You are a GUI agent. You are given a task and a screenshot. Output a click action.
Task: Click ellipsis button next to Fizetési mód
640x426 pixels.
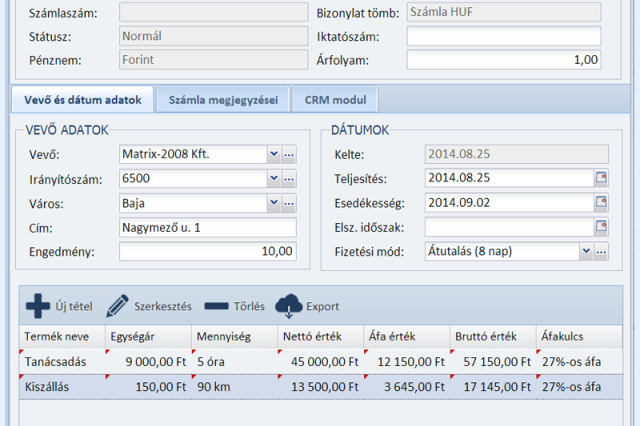[x=601, y=253]
